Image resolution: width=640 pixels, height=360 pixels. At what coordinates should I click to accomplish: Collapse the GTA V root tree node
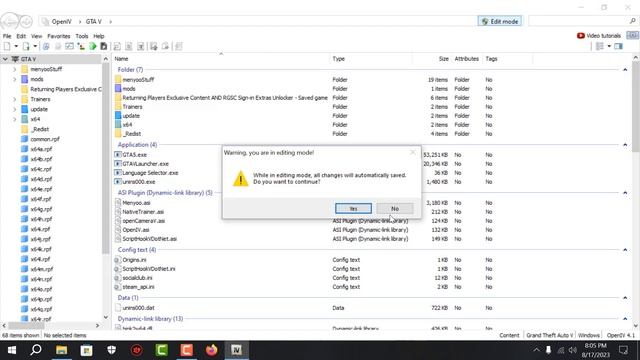tap(5, 59)
